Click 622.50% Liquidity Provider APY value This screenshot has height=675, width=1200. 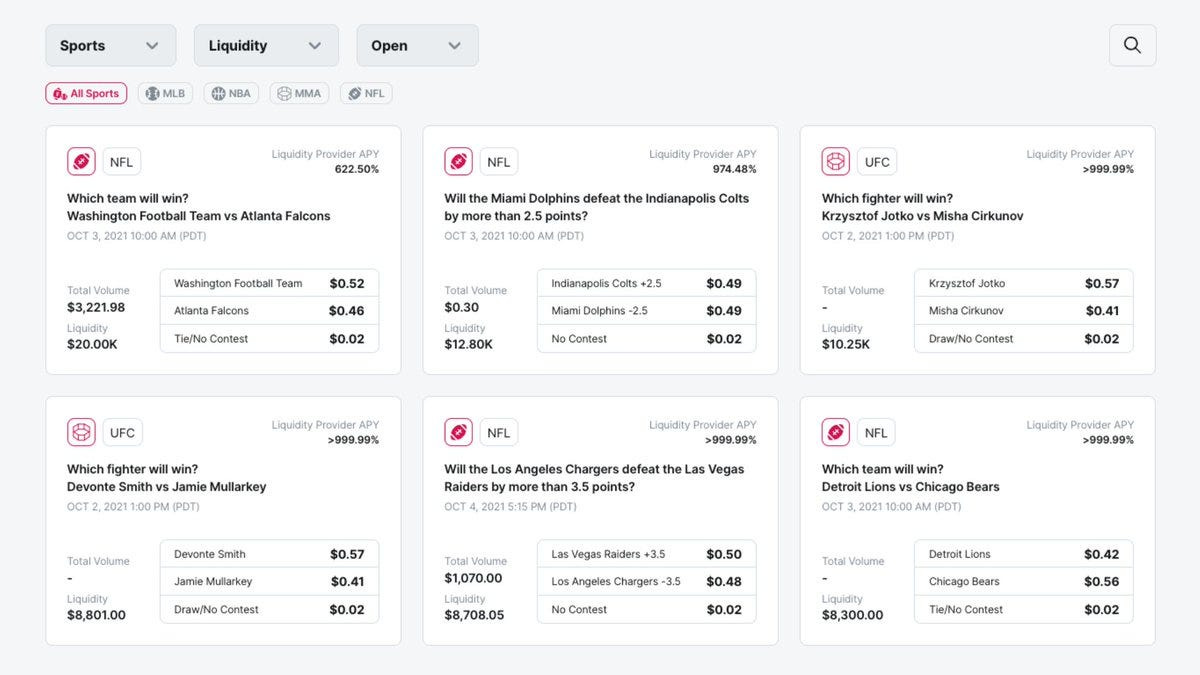click(x=357, y=169)
